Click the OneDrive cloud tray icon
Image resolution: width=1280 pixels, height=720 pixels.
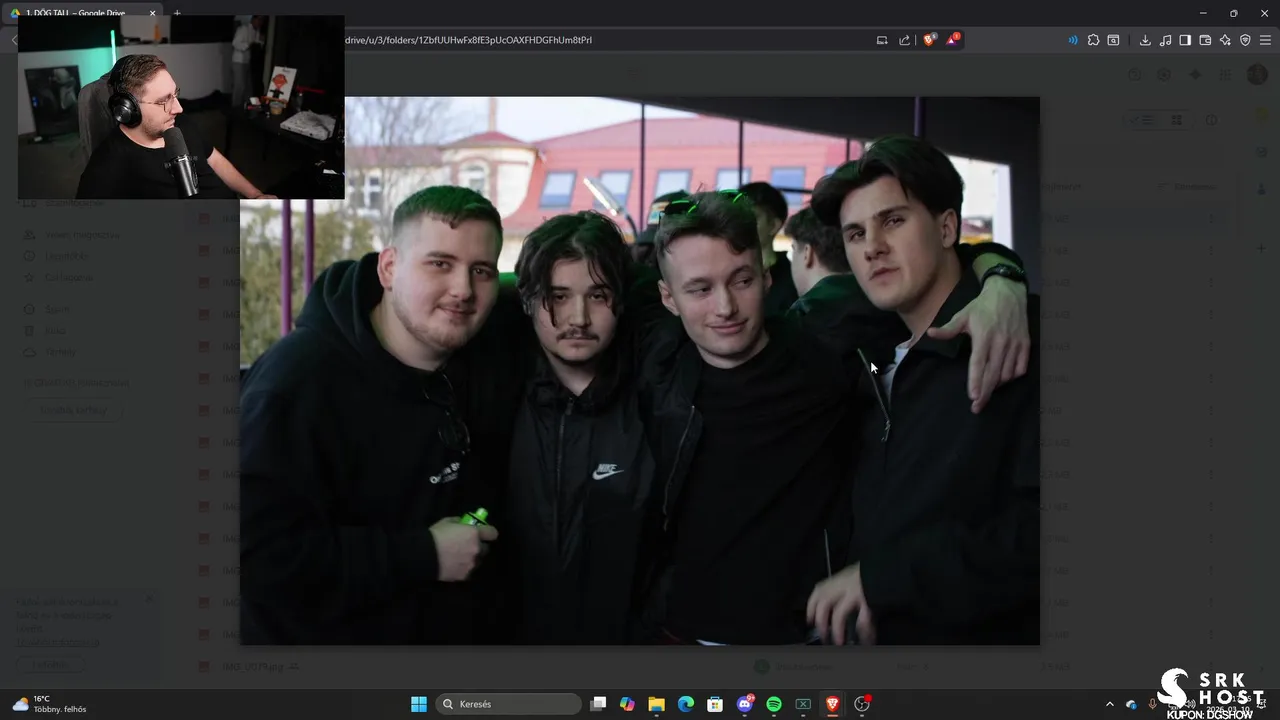pos(1131,704)
